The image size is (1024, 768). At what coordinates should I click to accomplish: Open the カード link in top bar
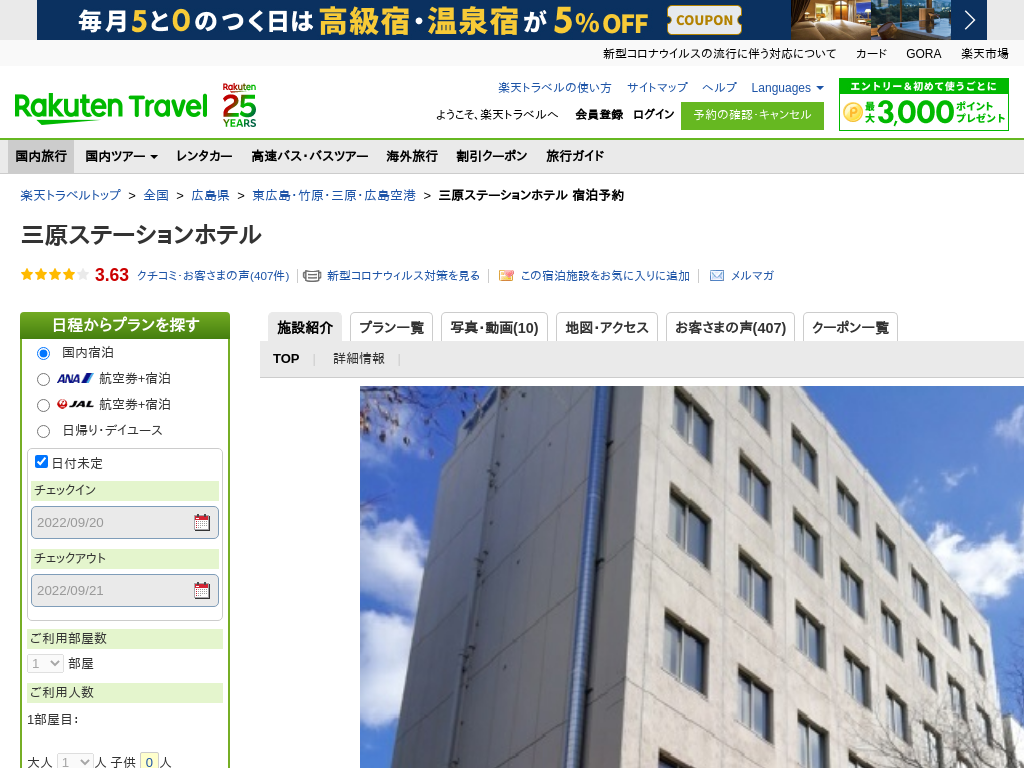[x=871, y=54]
